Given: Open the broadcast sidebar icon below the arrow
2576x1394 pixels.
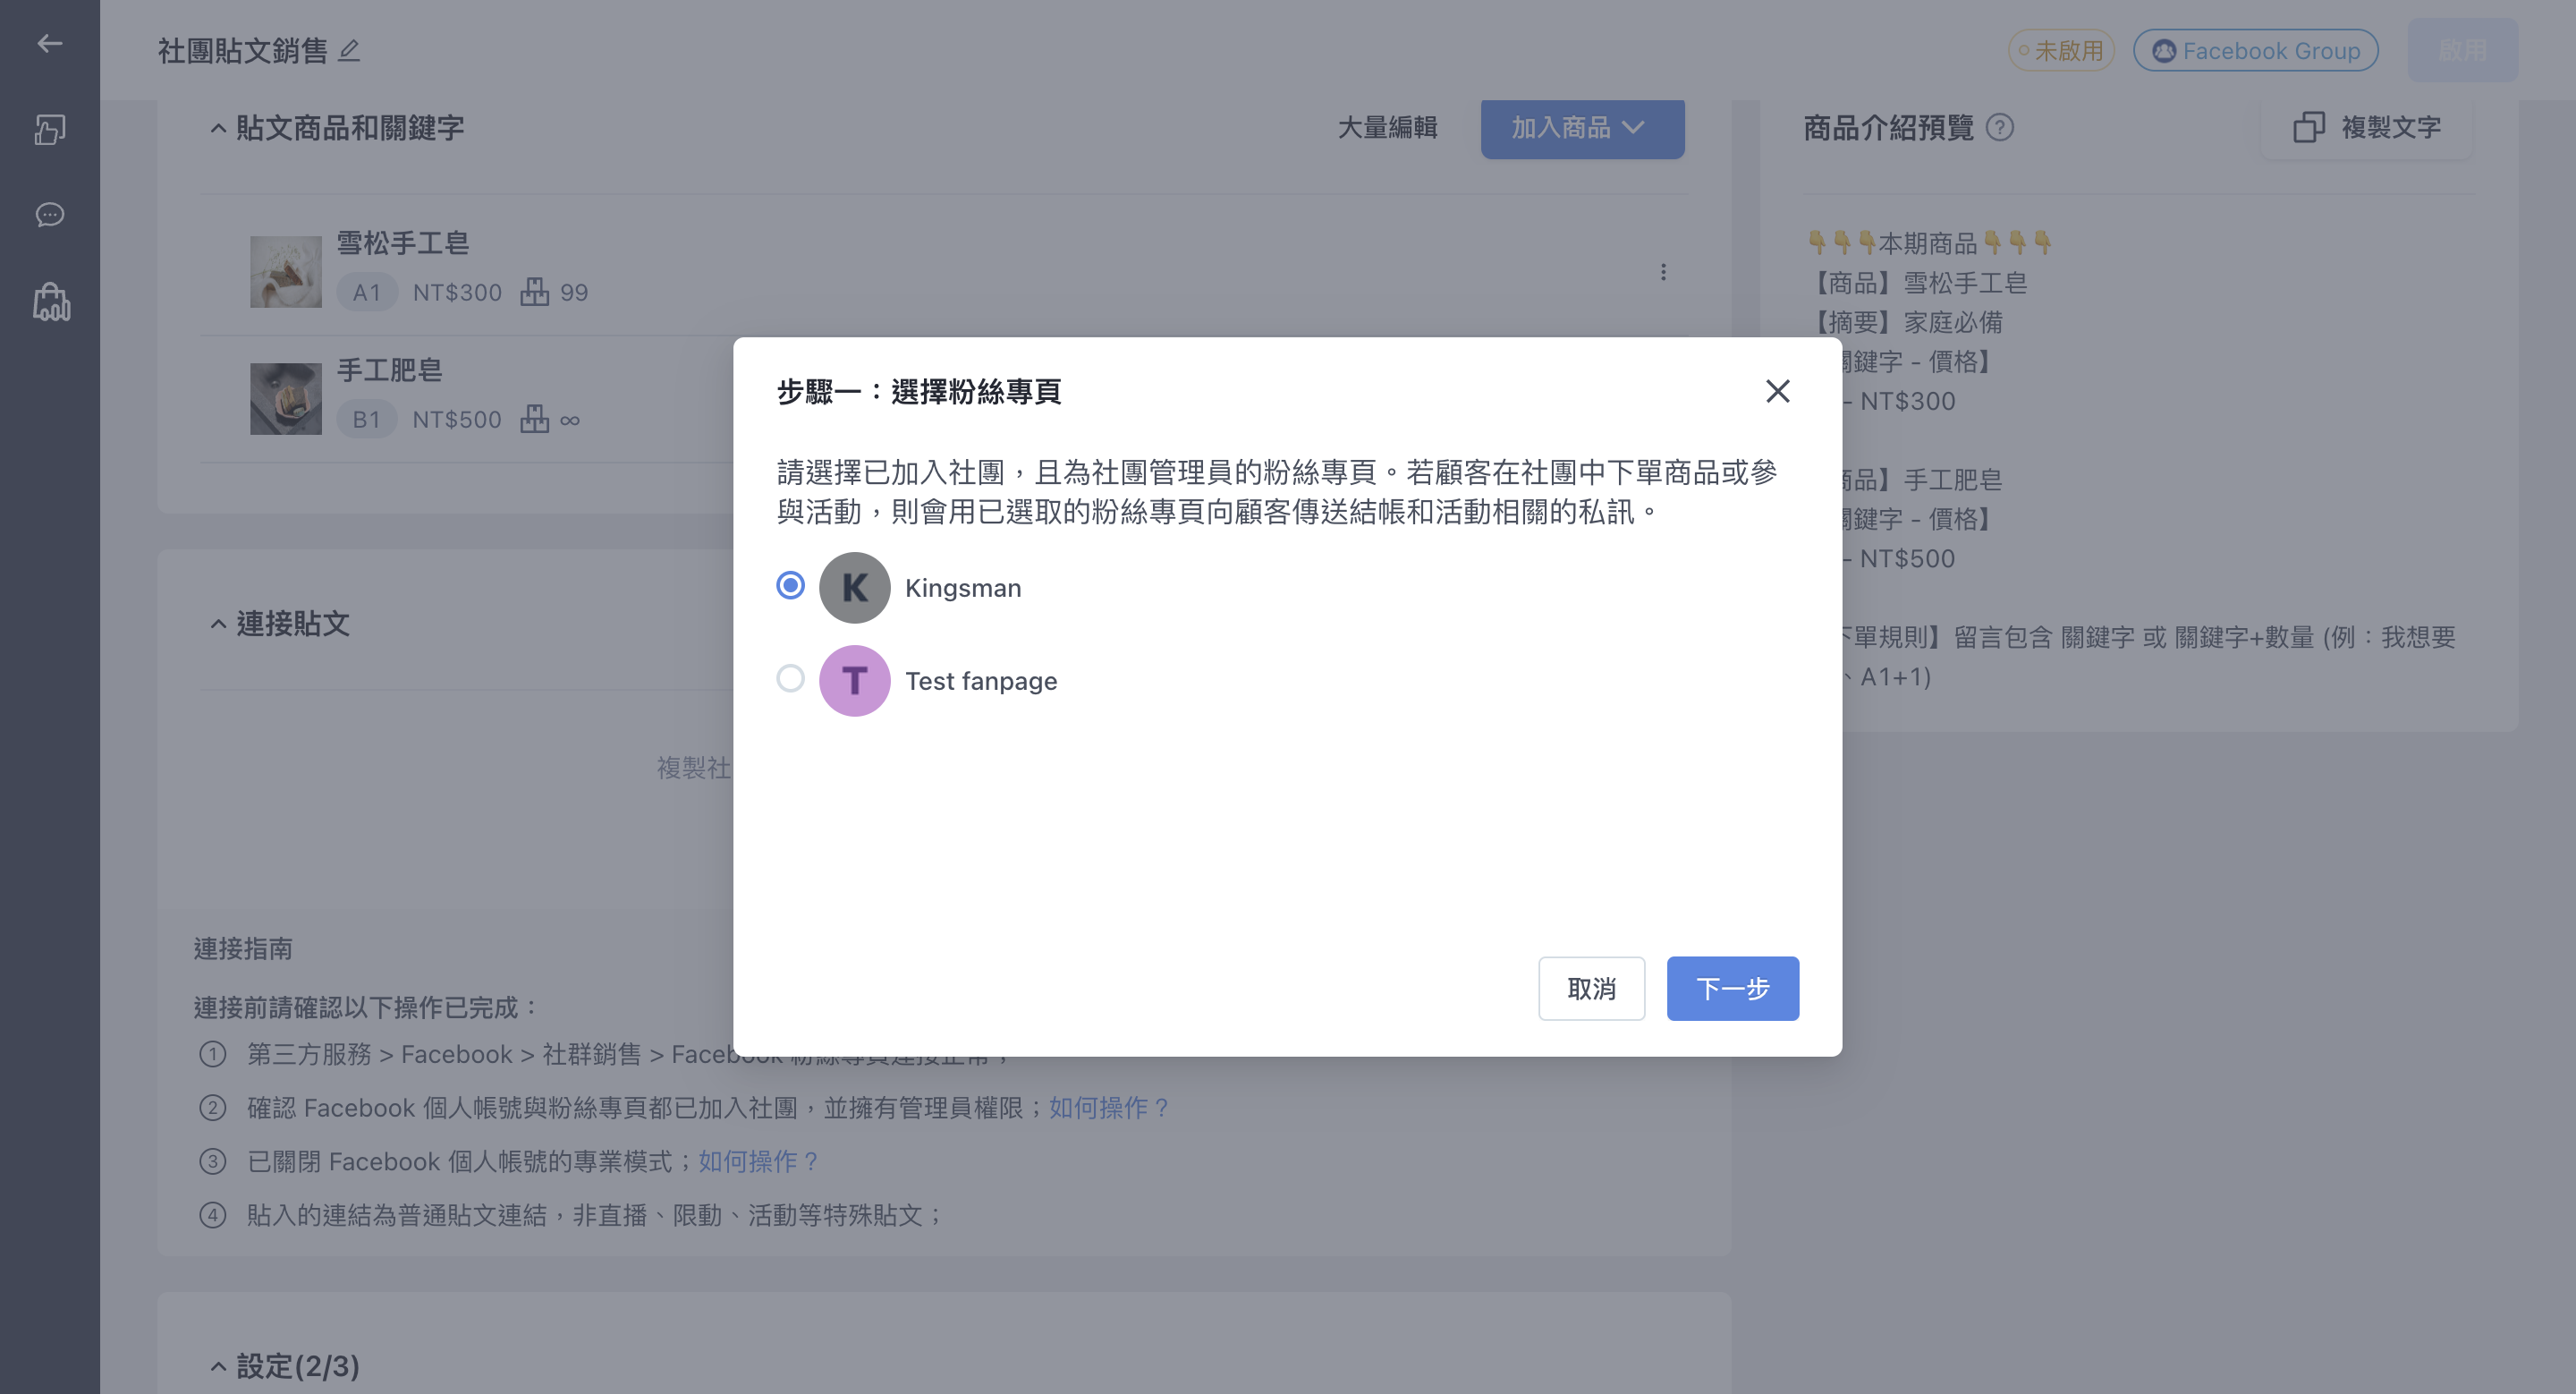Looking at the screenshot, I should 50,129.
